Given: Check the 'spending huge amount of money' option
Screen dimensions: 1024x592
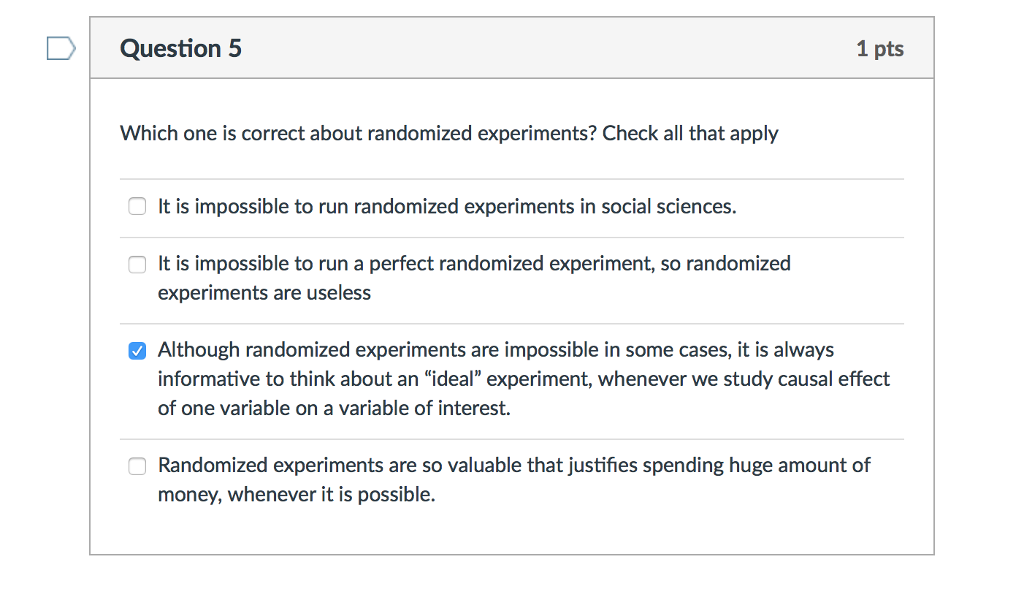Looking at the screenshot, I should click(137, 465).
